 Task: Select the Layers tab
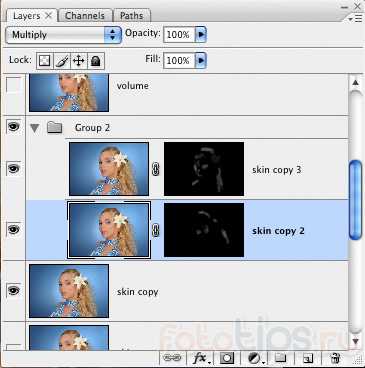click(x=27, y=16)
